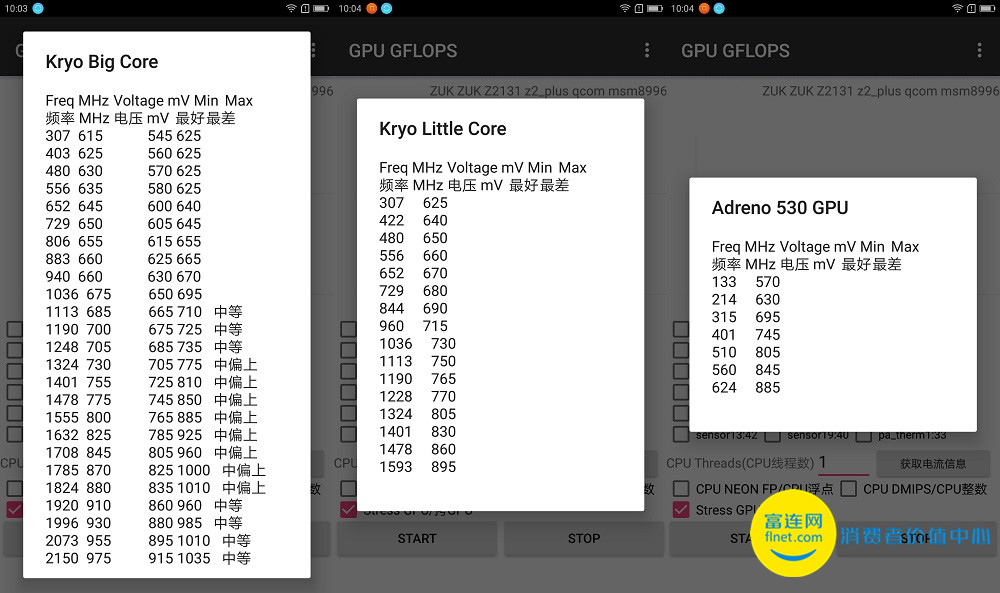Select Little Core row 307 625
This screenshot has width=1000, height=593.
(413, 203)
